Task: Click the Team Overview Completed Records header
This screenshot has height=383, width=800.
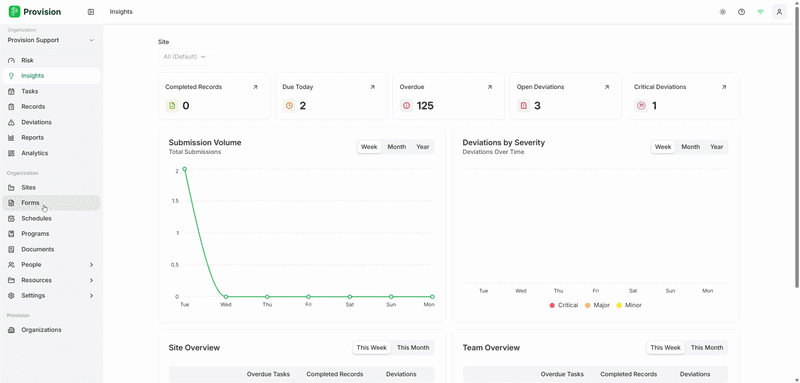Action: click(x=629, y=374)
